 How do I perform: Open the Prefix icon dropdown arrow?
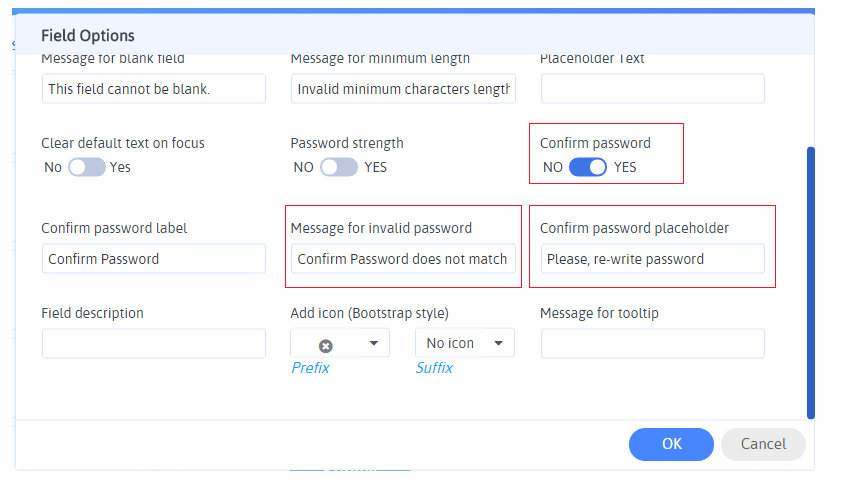[x=374, y=344]
